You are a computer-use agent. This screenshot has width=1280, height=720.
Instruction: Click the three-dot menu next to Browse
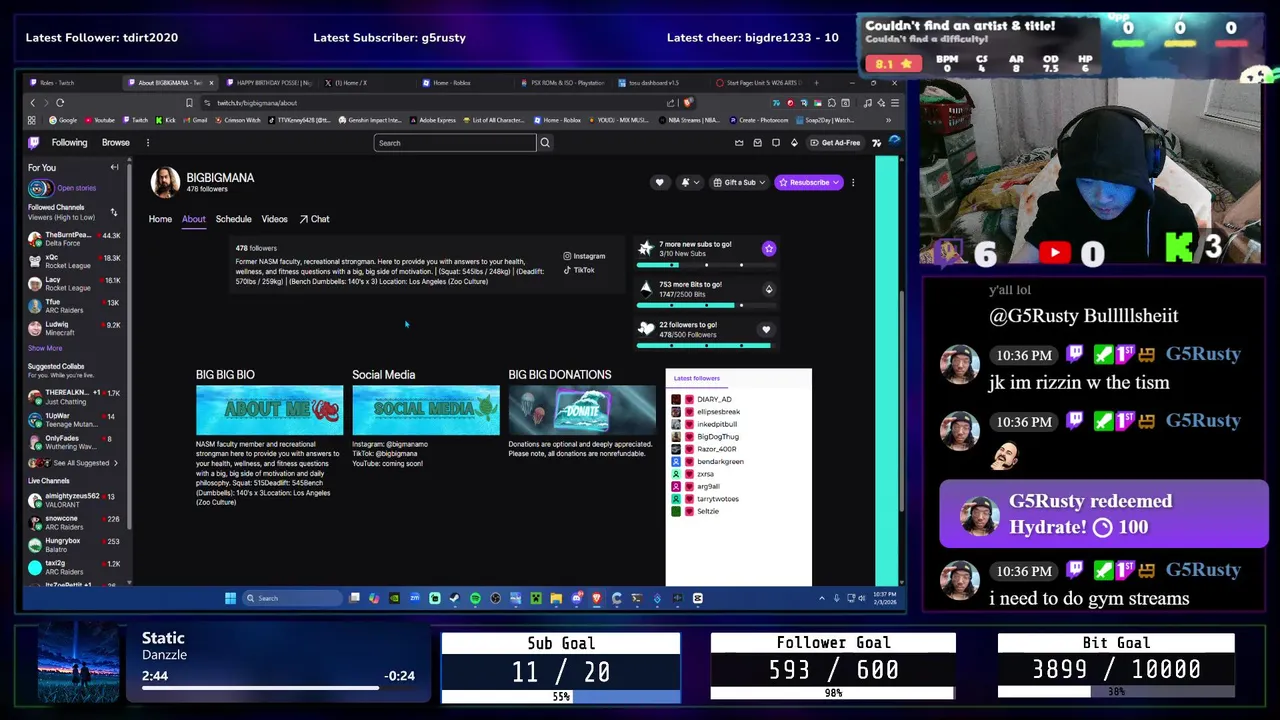148,143
